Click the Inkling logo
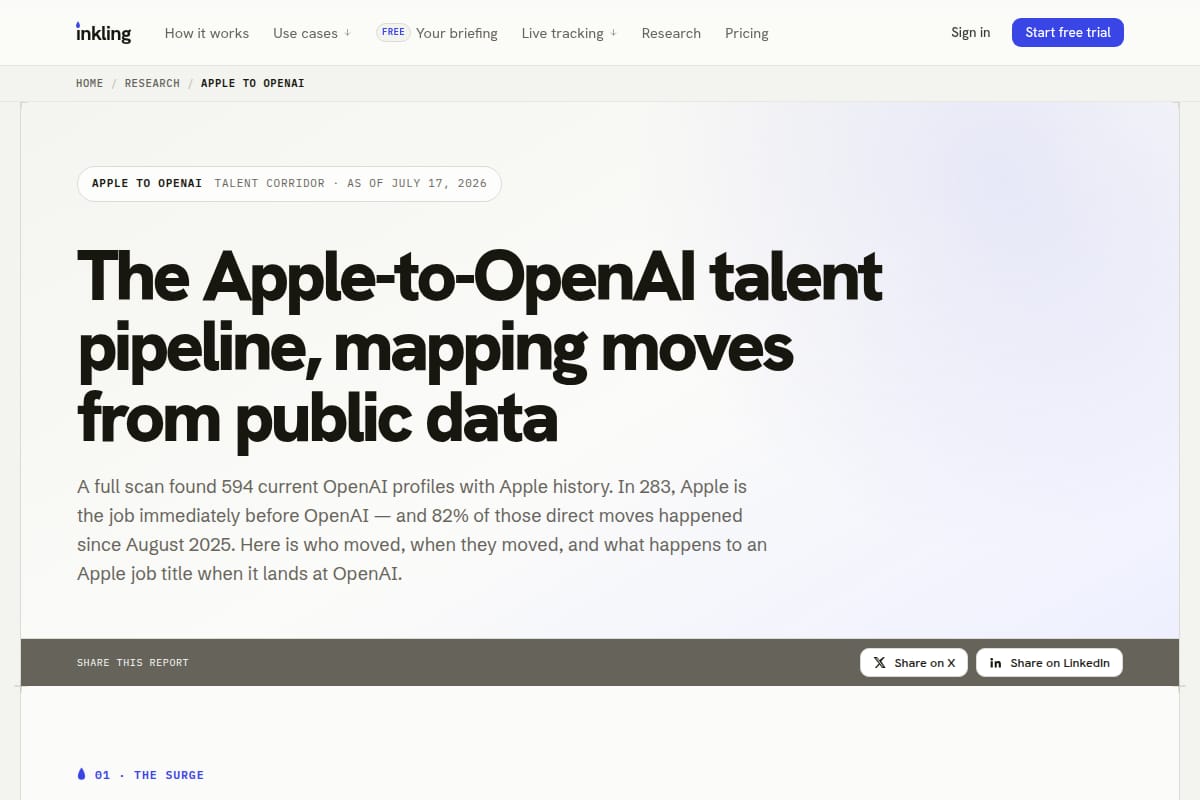Image resolution: width=1200 pixels, height=800 pixels. click(x=103, y=33)
